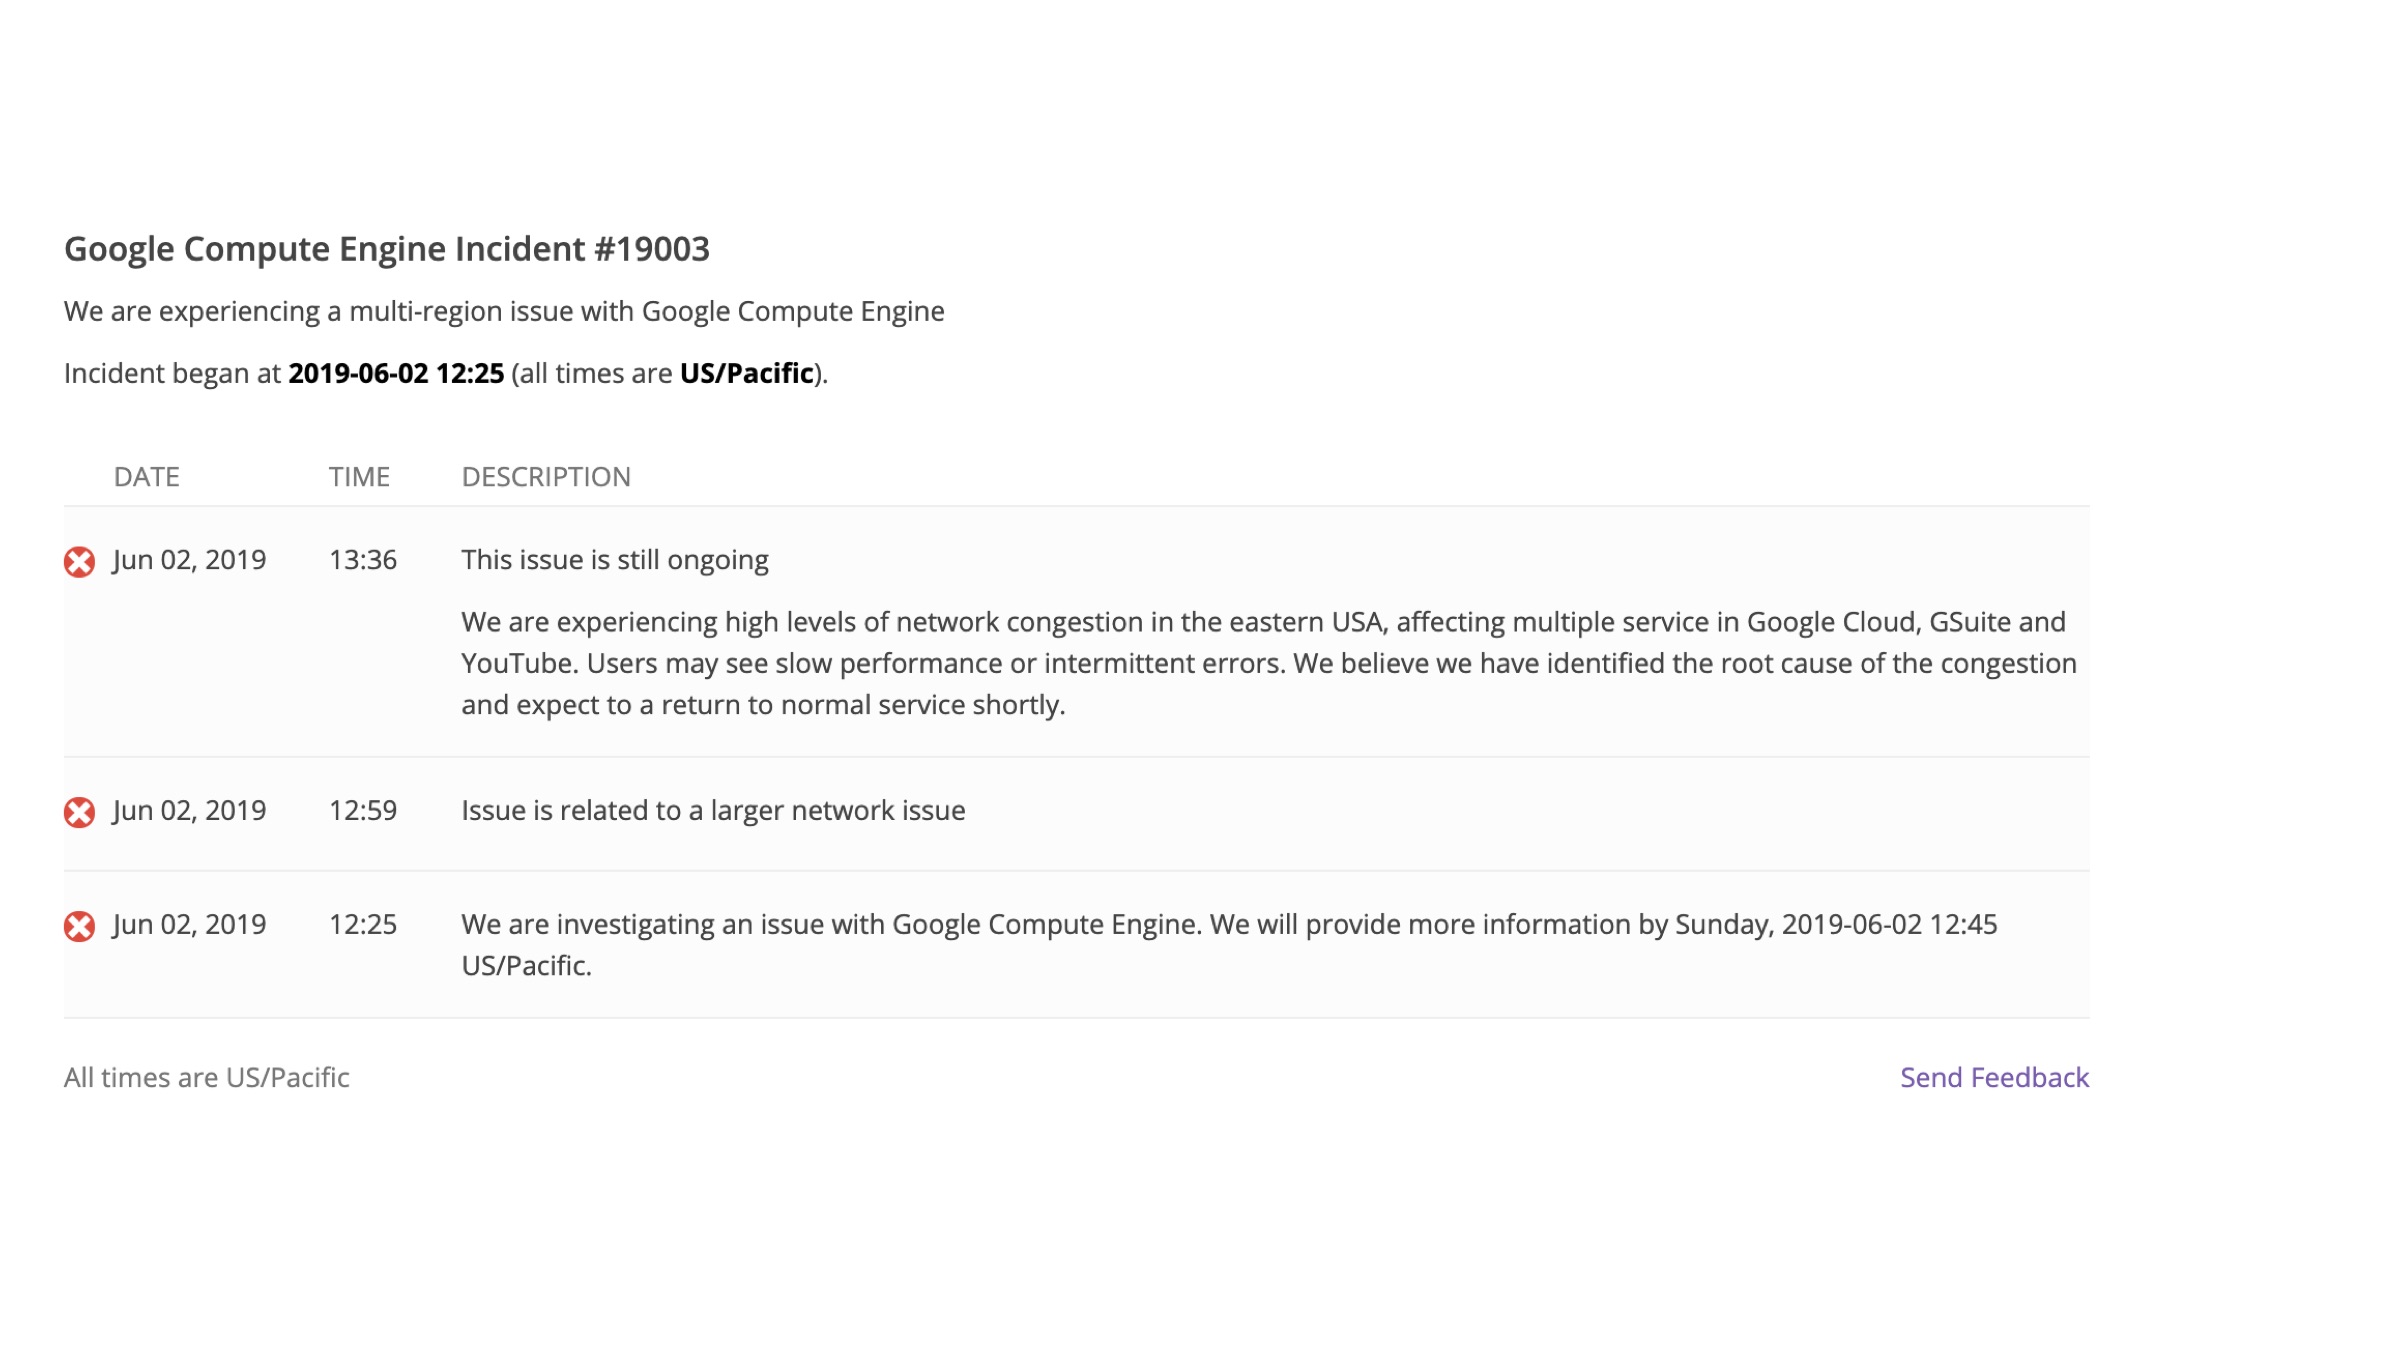Click the bold US/Pacific timezone in the header

coord(746,373)
